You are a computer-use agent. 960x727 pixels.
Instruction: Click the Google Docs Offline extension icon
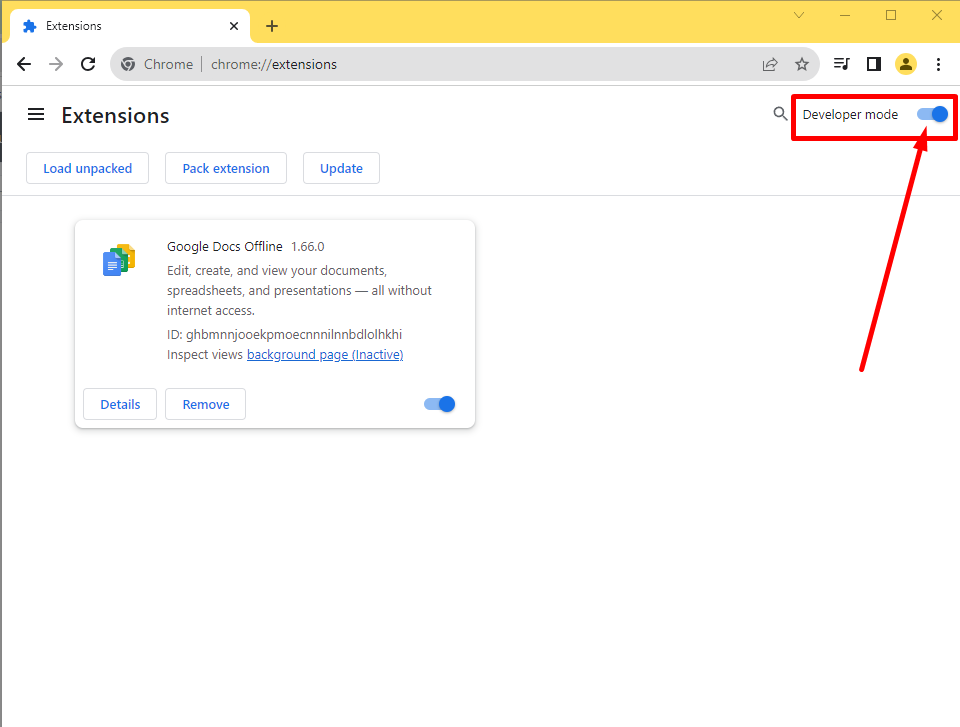click(x=118, y=259)
